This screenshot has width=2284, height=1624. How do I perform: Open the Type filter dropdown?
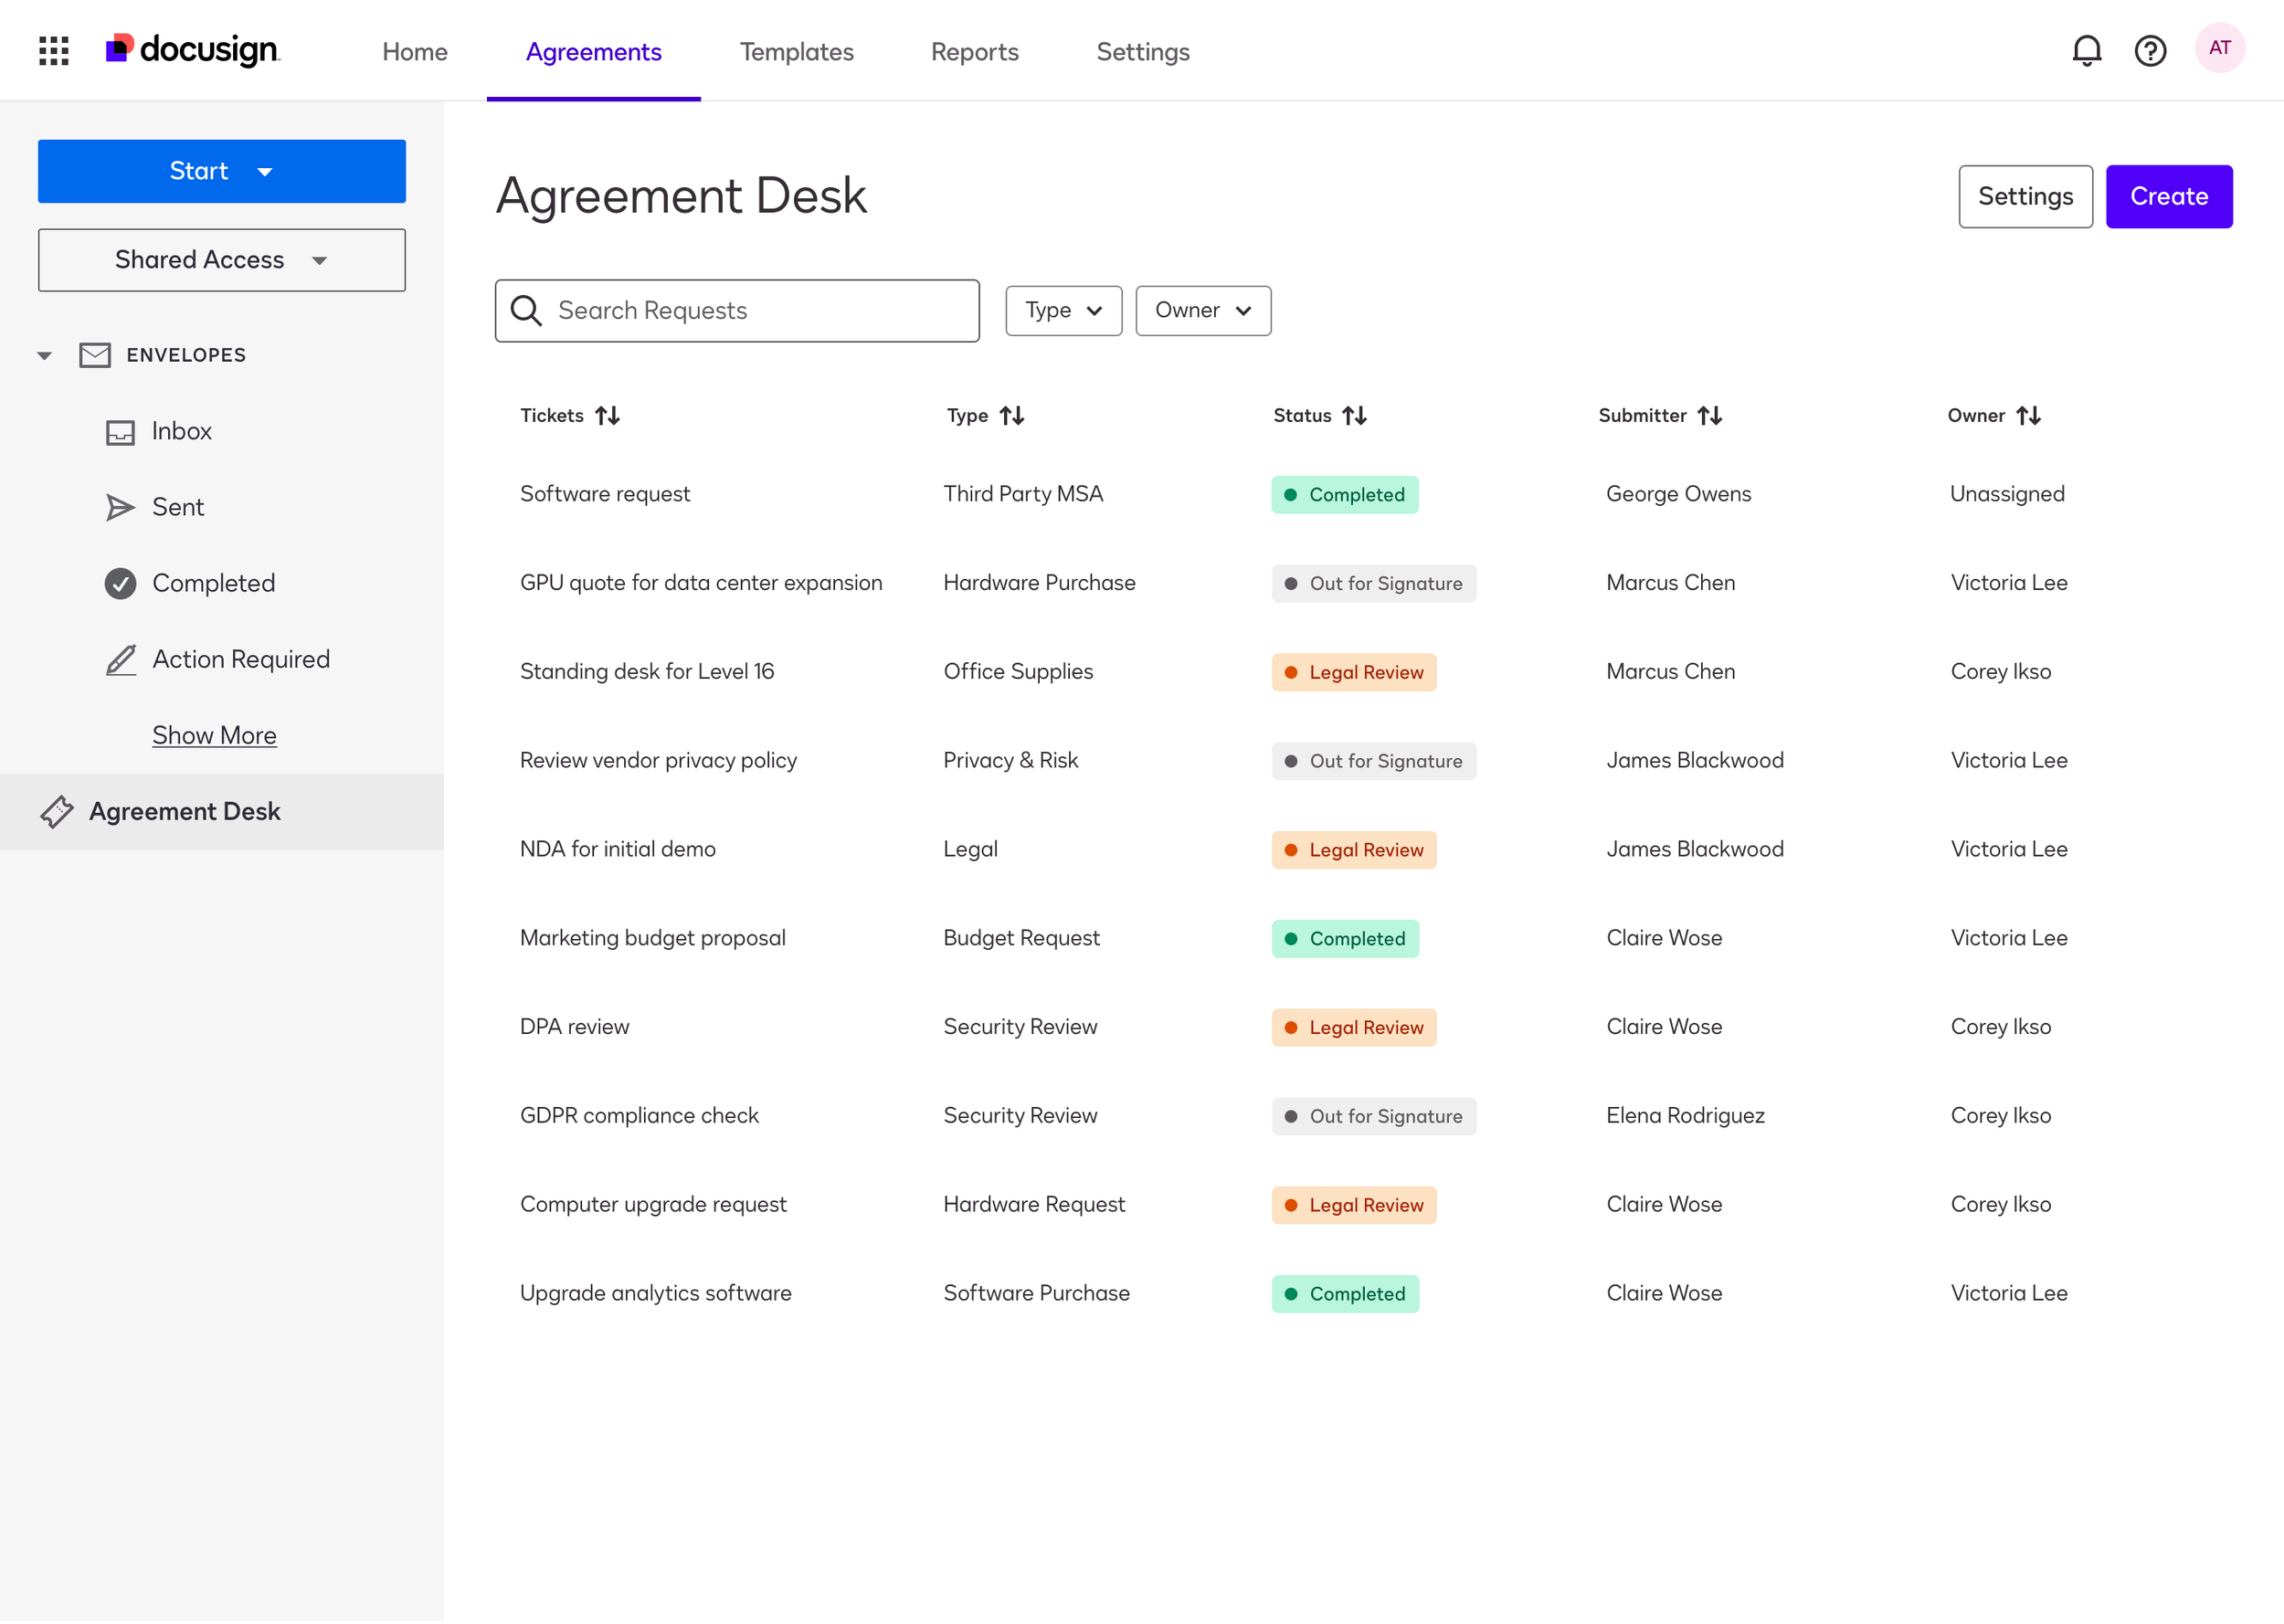(1063, 311)
